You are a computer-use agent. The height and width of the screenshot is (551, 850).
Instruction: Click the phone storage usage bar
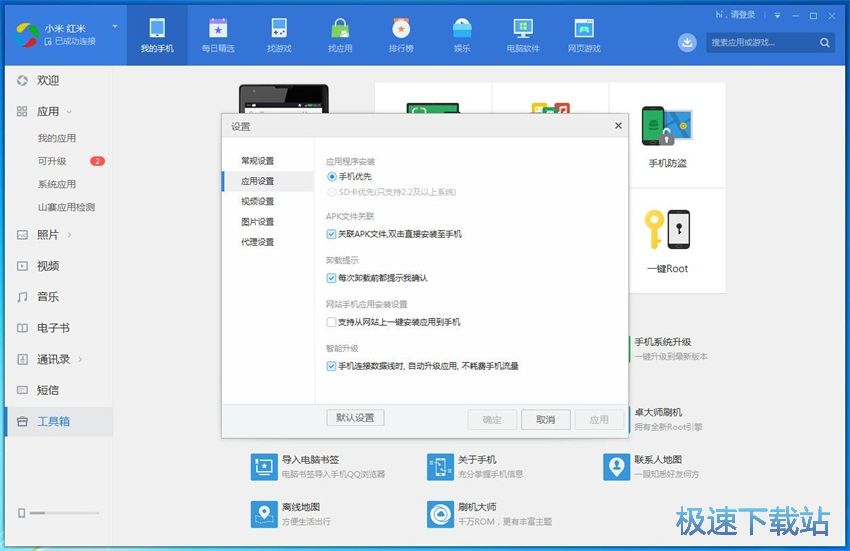65,512
